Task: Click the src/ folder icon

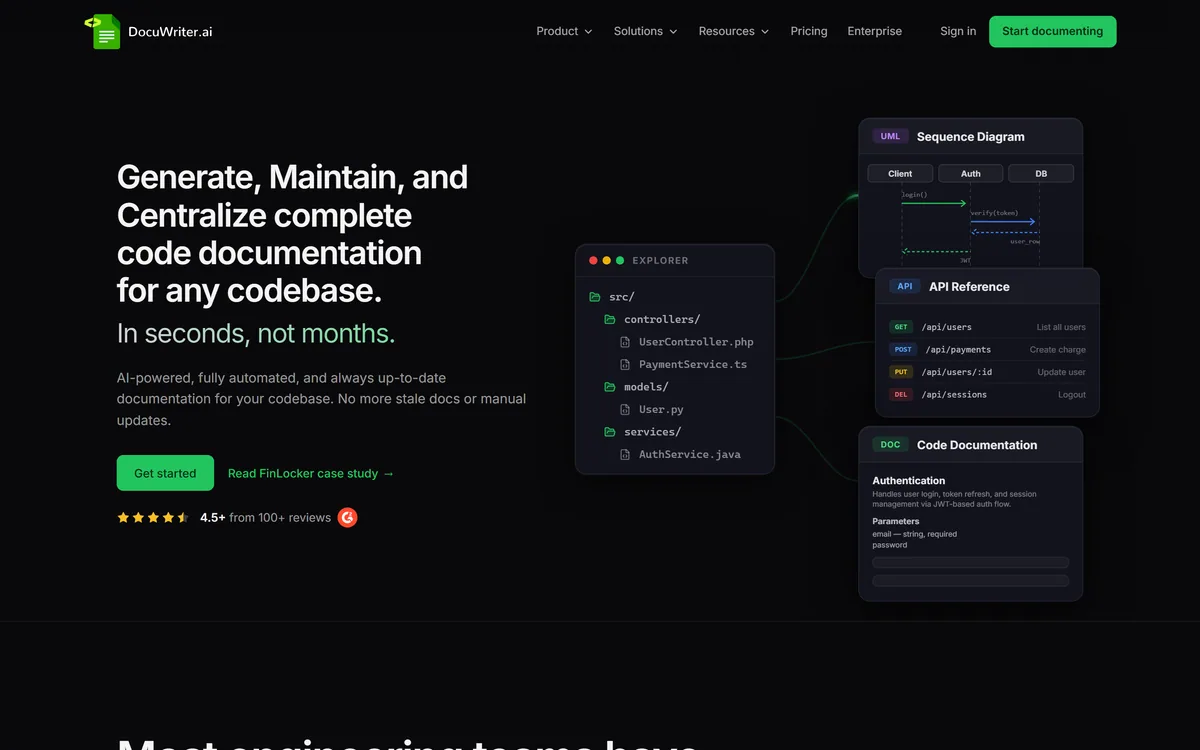Action: (595, 297)
